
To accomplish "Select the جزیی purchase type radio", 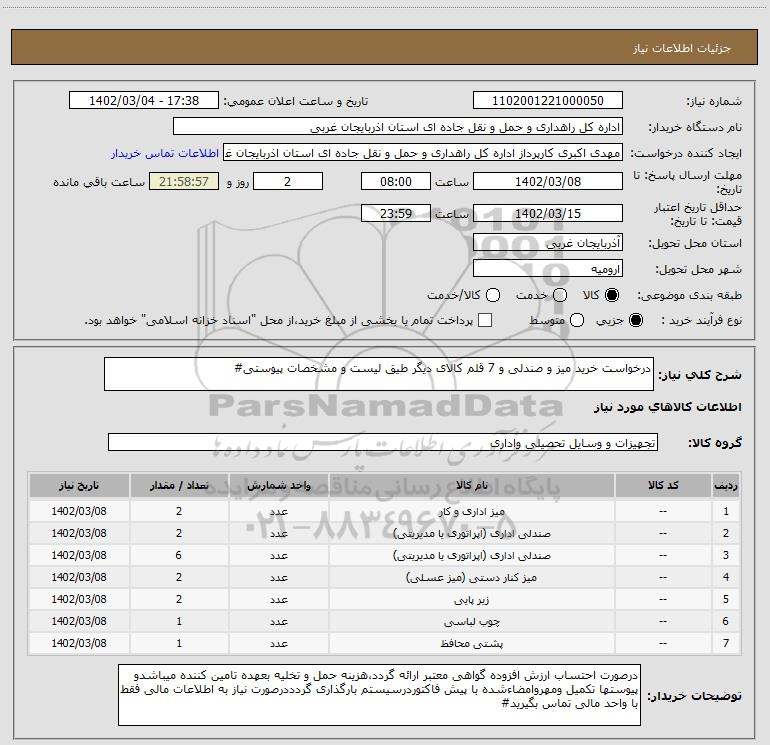I will pos(635,320).
